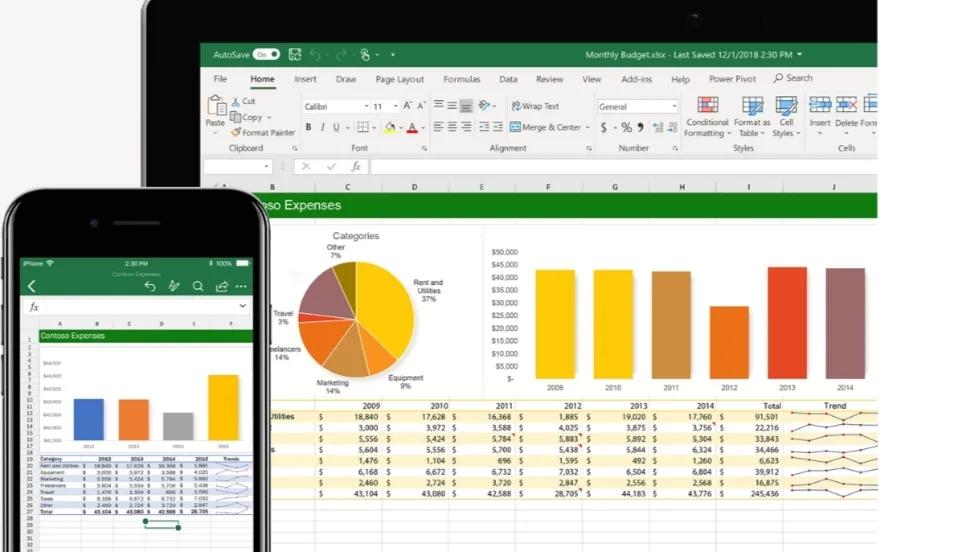
Task: Click the Wrap Text button
Action: coord(535,106)
